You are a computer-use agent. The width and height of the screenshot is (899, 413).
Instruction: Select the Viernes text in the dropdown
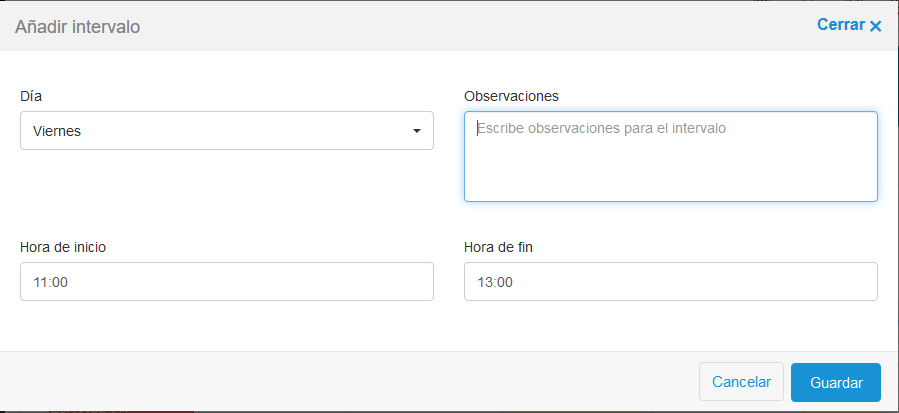coord(57,131)
